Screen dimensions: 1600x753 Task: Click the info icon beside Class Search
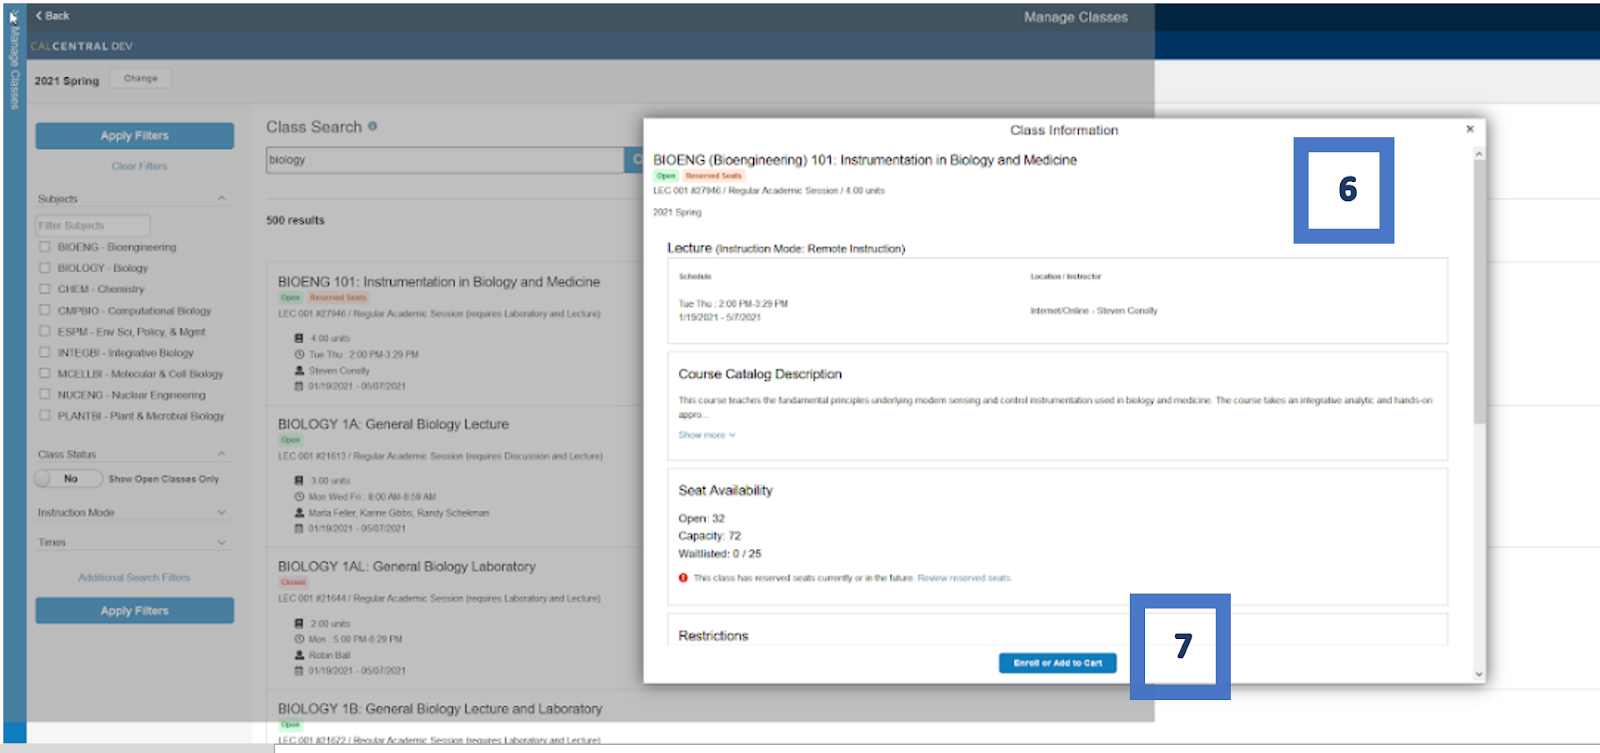(x=372, y=127)
